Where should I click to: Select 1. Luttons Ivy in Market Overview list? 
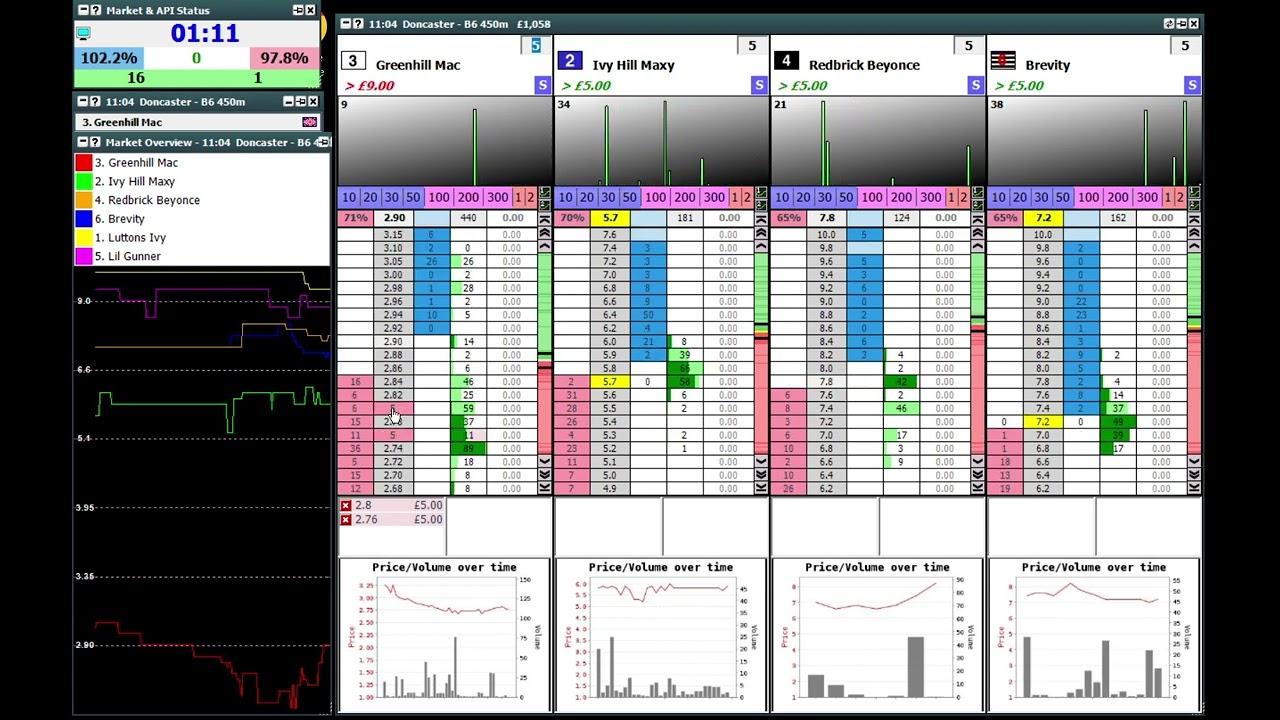coord(130,237)
